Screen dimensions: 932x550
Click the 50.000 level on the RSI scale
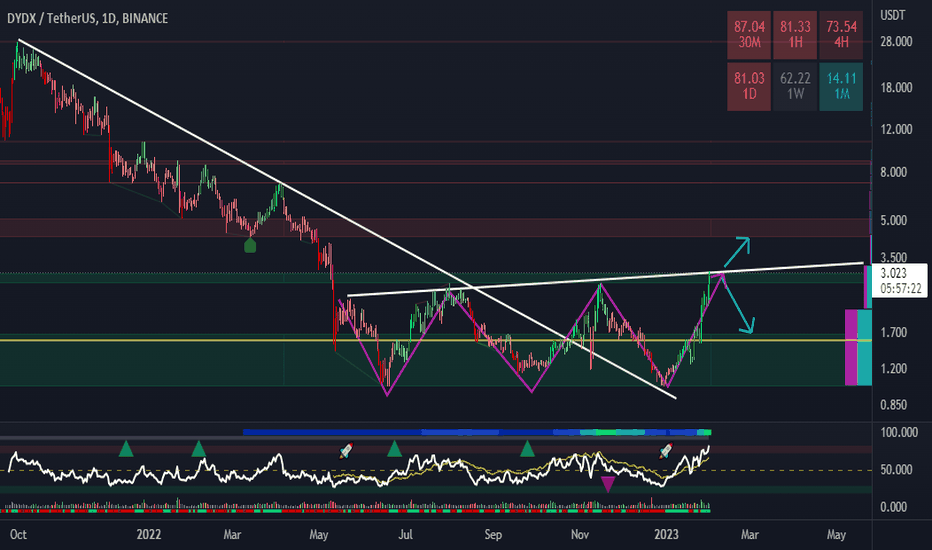pyautogui.click(x=896, y=470)
